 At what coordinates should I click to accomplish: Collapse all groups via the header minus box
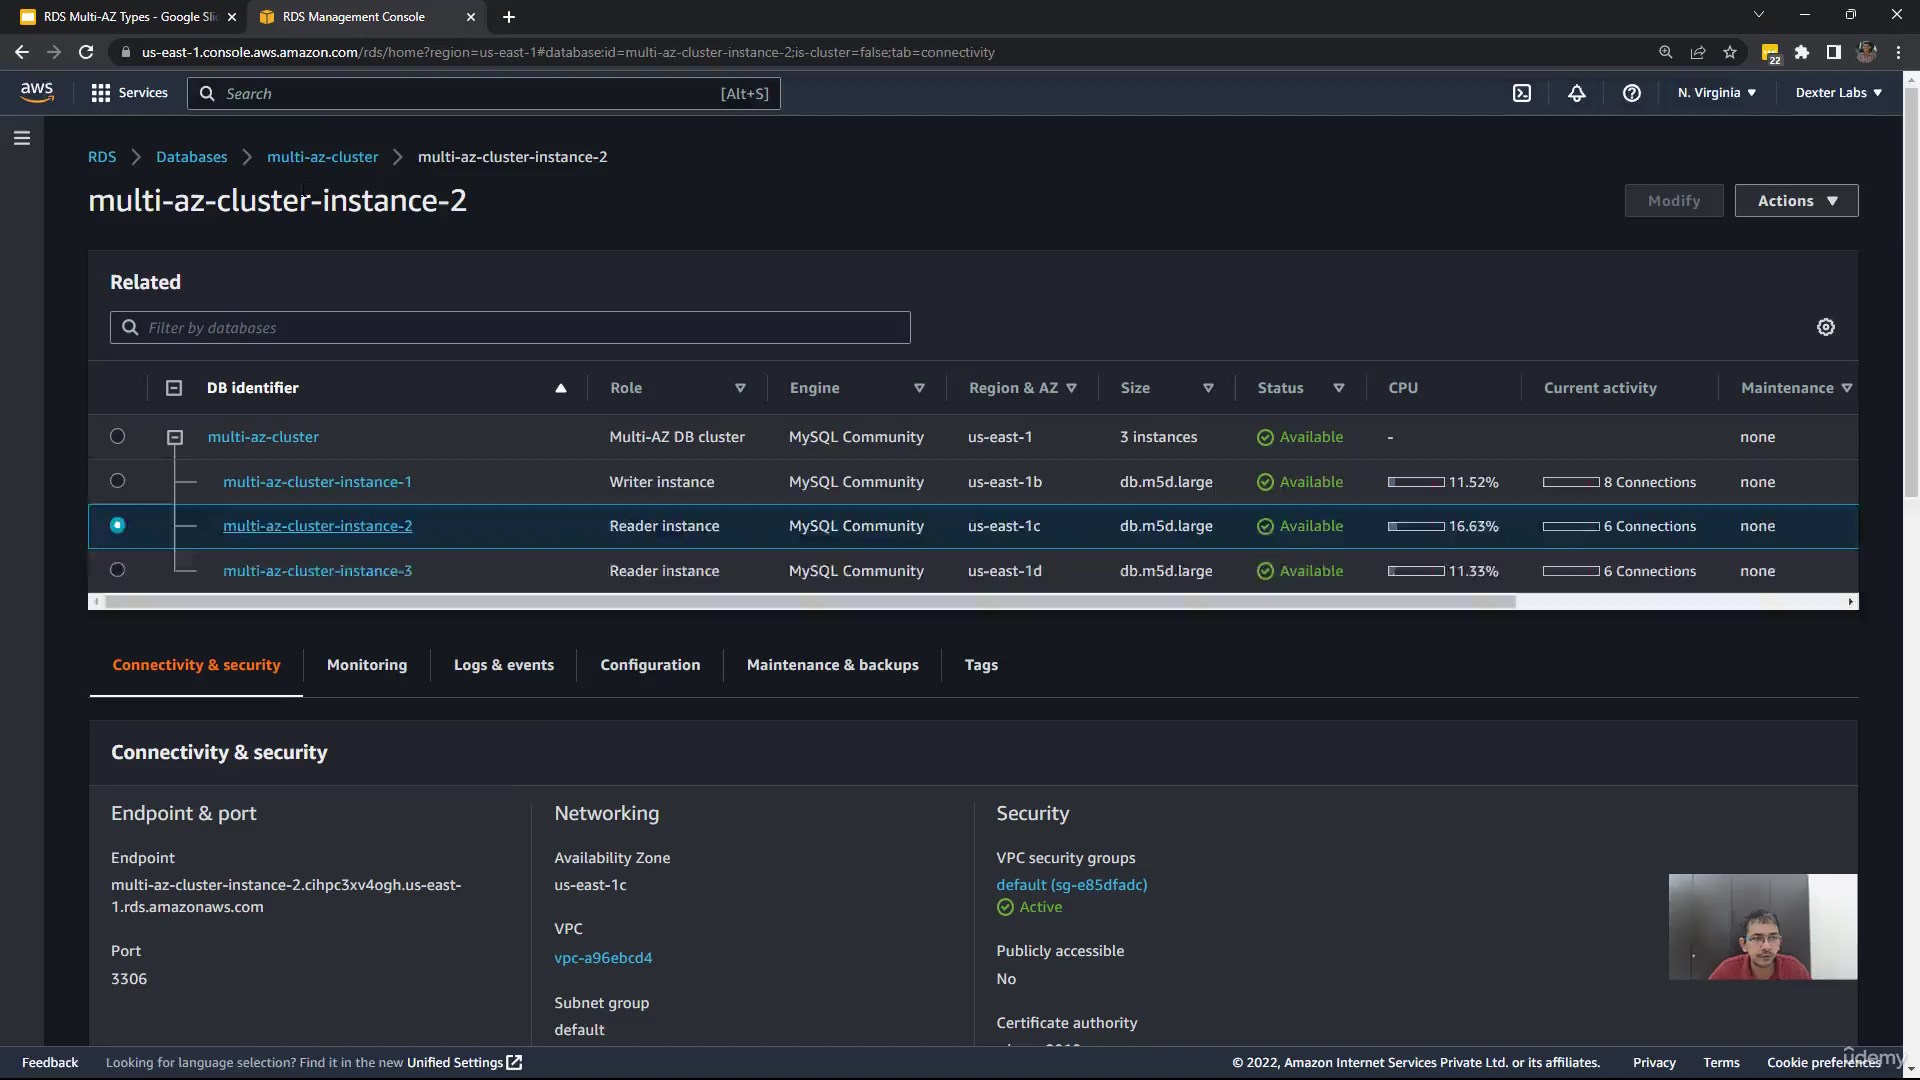click(174, 388)
